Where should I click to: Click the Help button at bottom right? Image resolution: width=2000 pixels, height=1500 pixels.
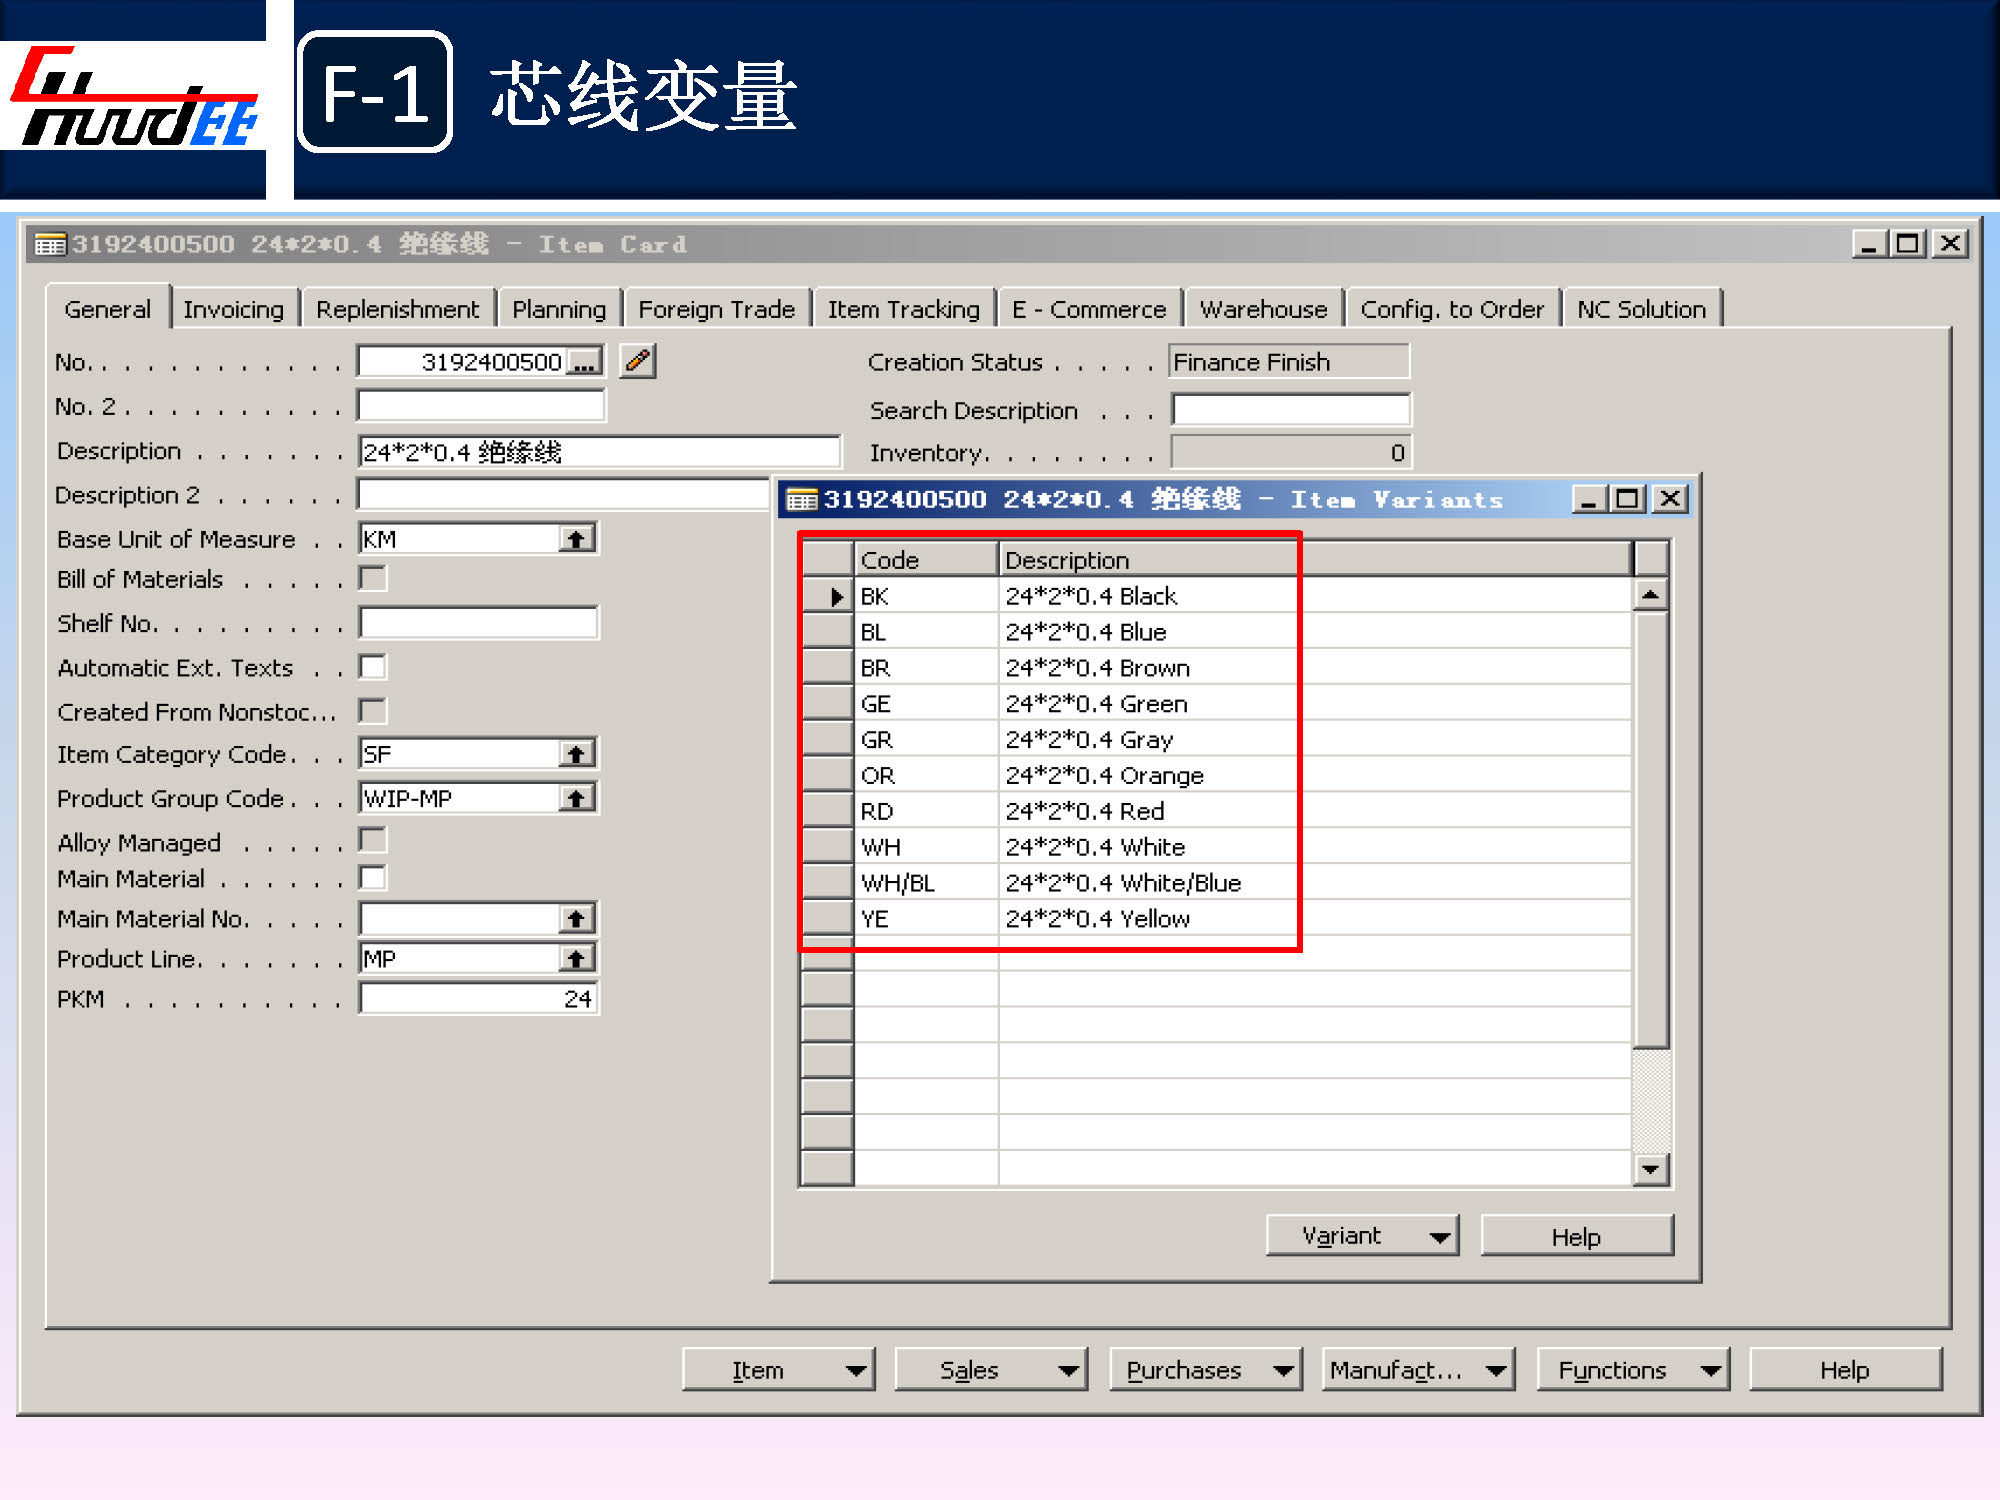(1844, 1370)
